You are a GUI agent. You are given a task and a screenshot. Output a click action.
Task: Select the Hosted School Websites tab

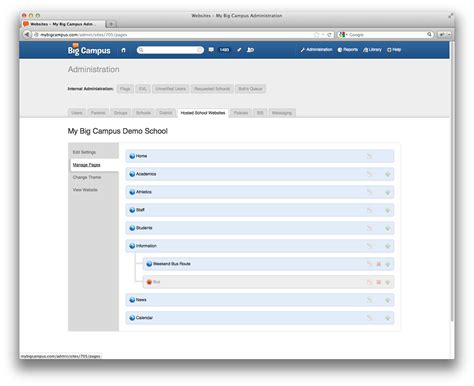point(203,113)
